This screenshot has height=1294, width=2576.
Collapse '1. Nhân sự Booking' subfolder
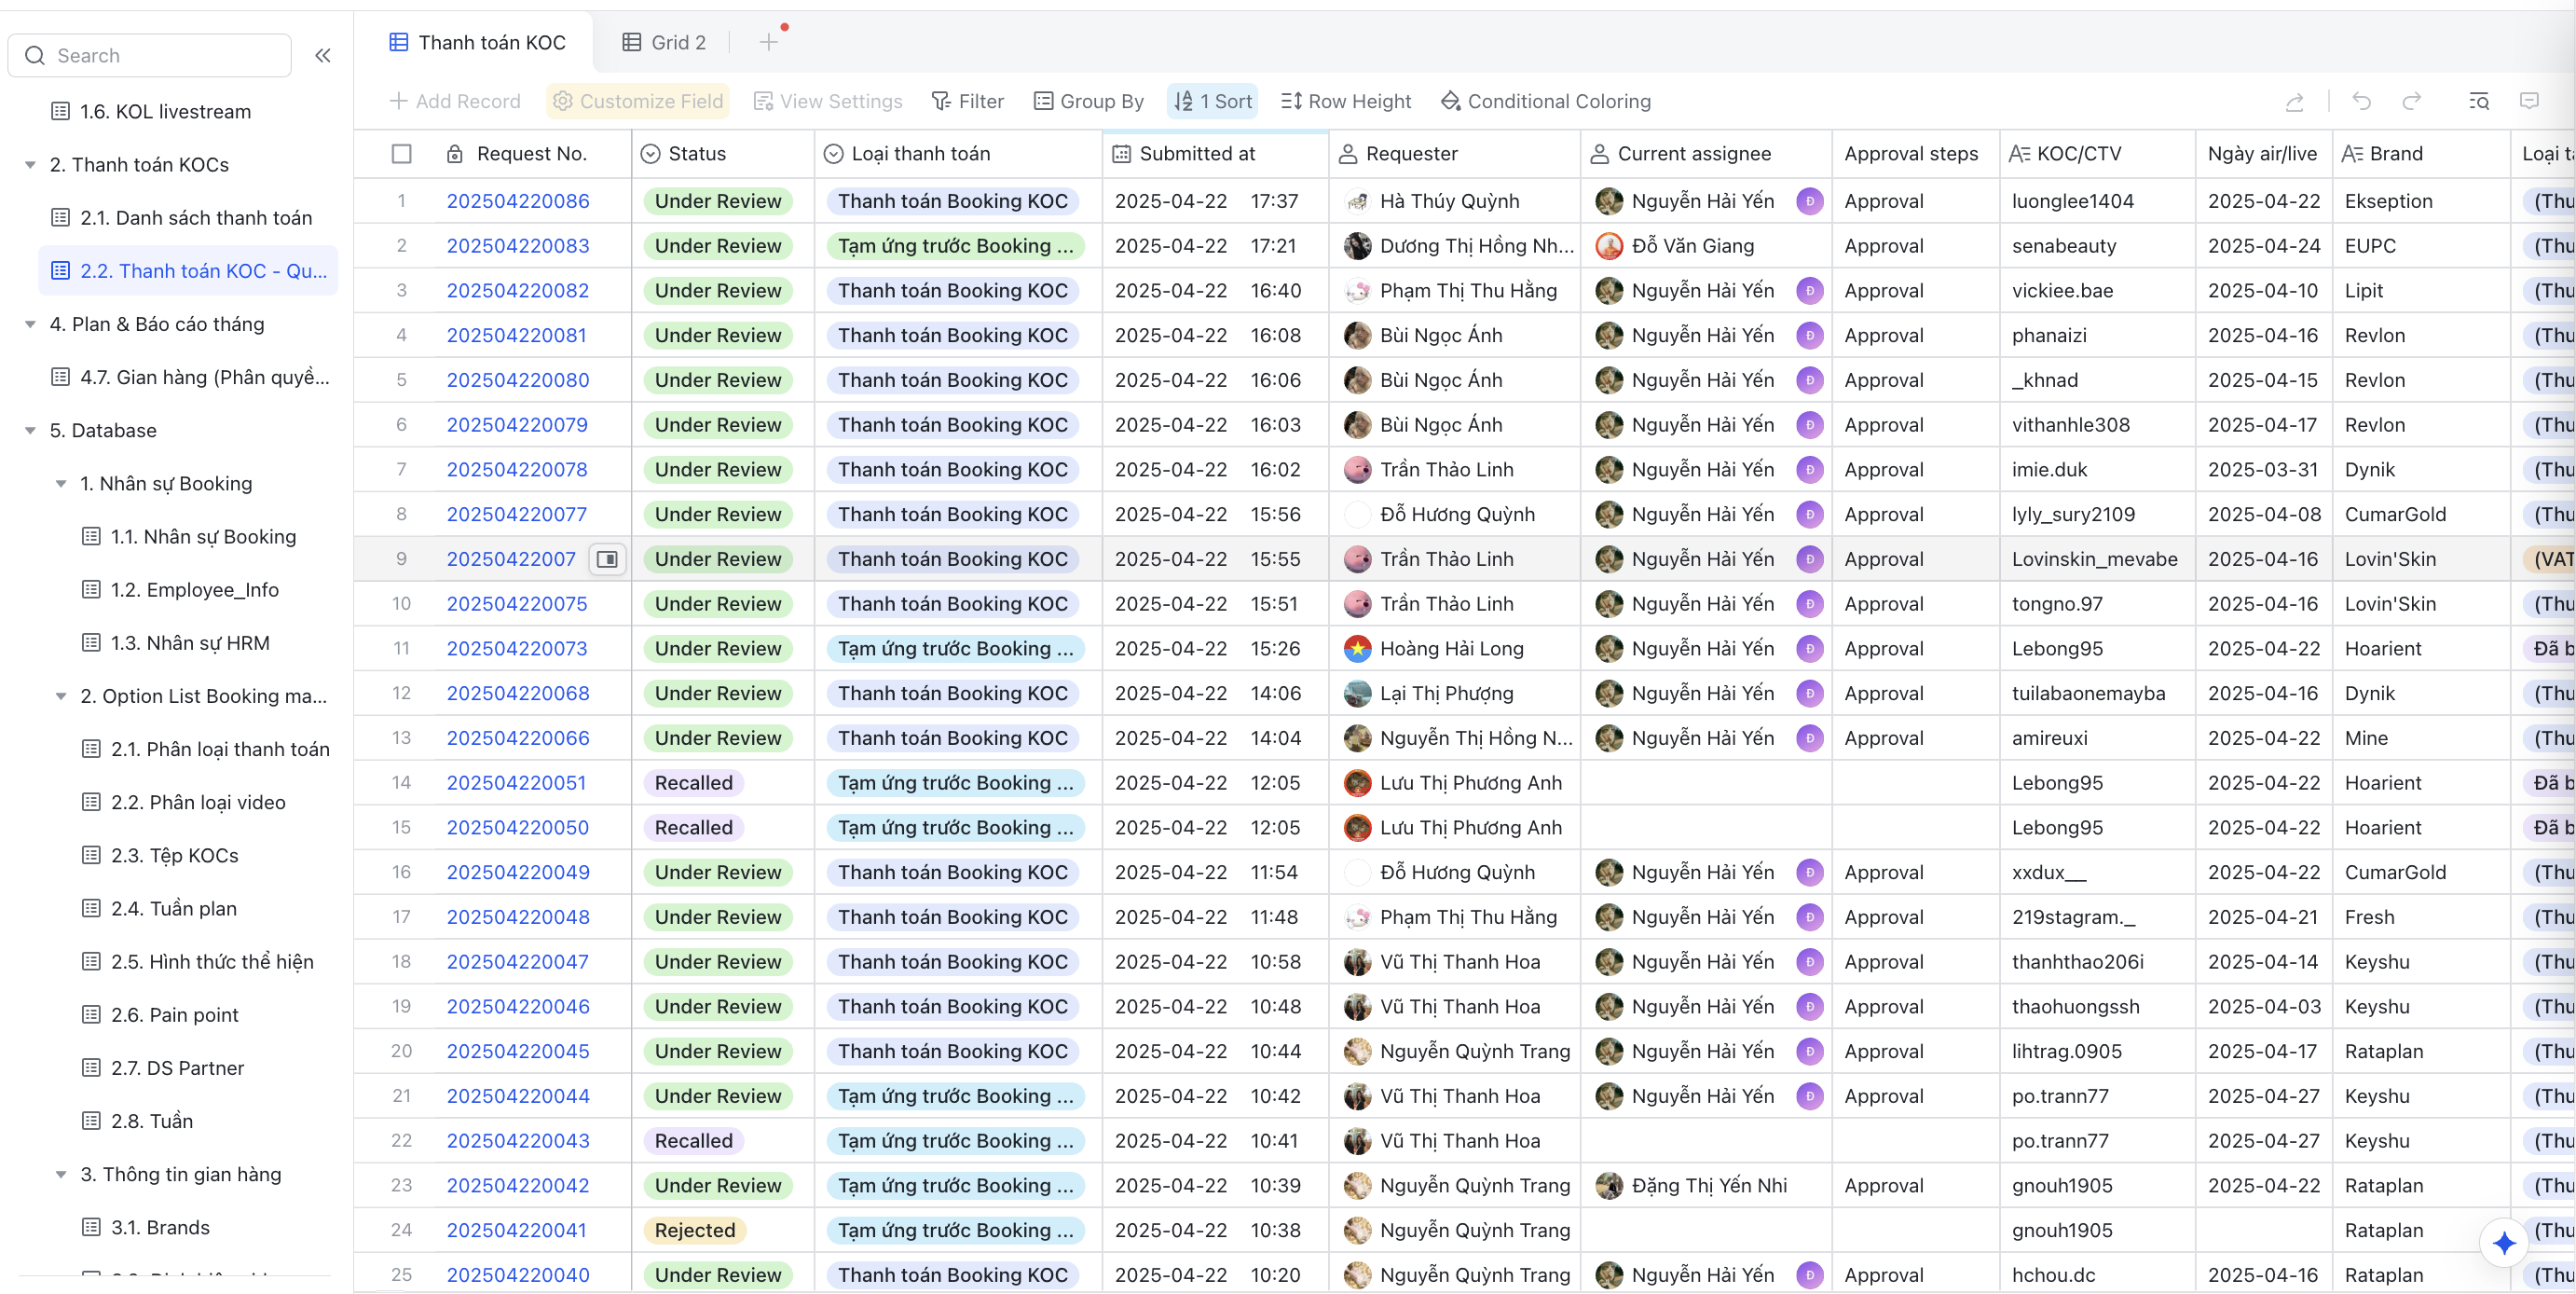61,483
